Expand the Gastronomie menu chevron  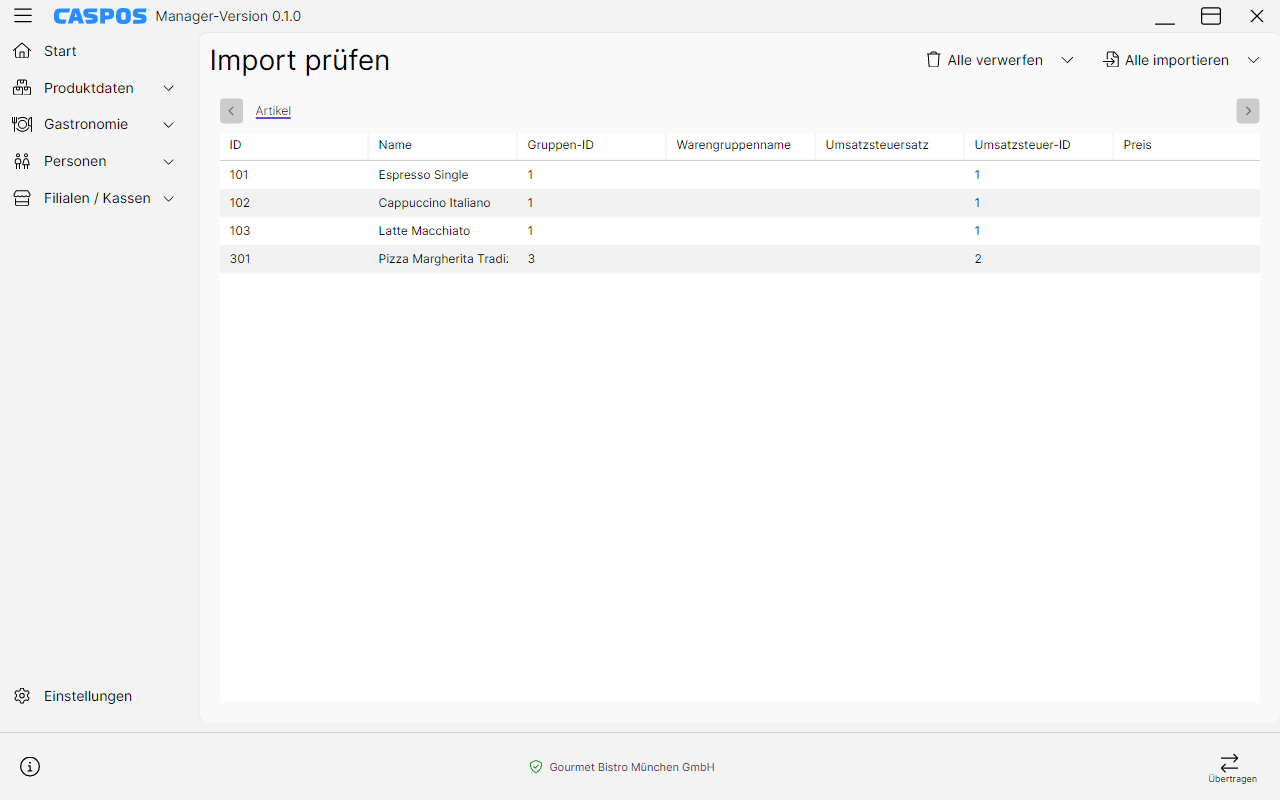tap(168, 125)
